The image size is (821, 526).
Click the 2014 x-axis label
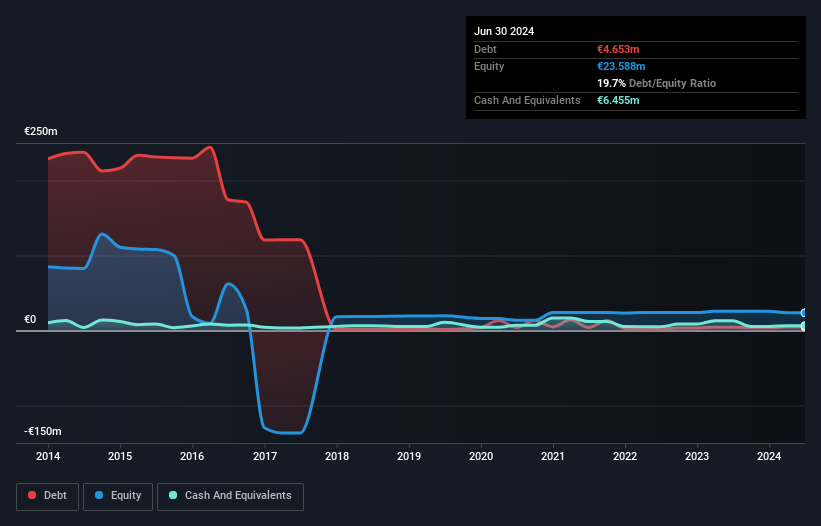coord(48,456)
